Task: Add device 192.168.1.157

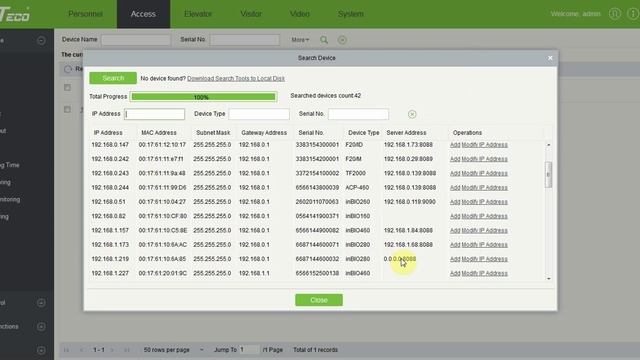Action: pos(455,231)
